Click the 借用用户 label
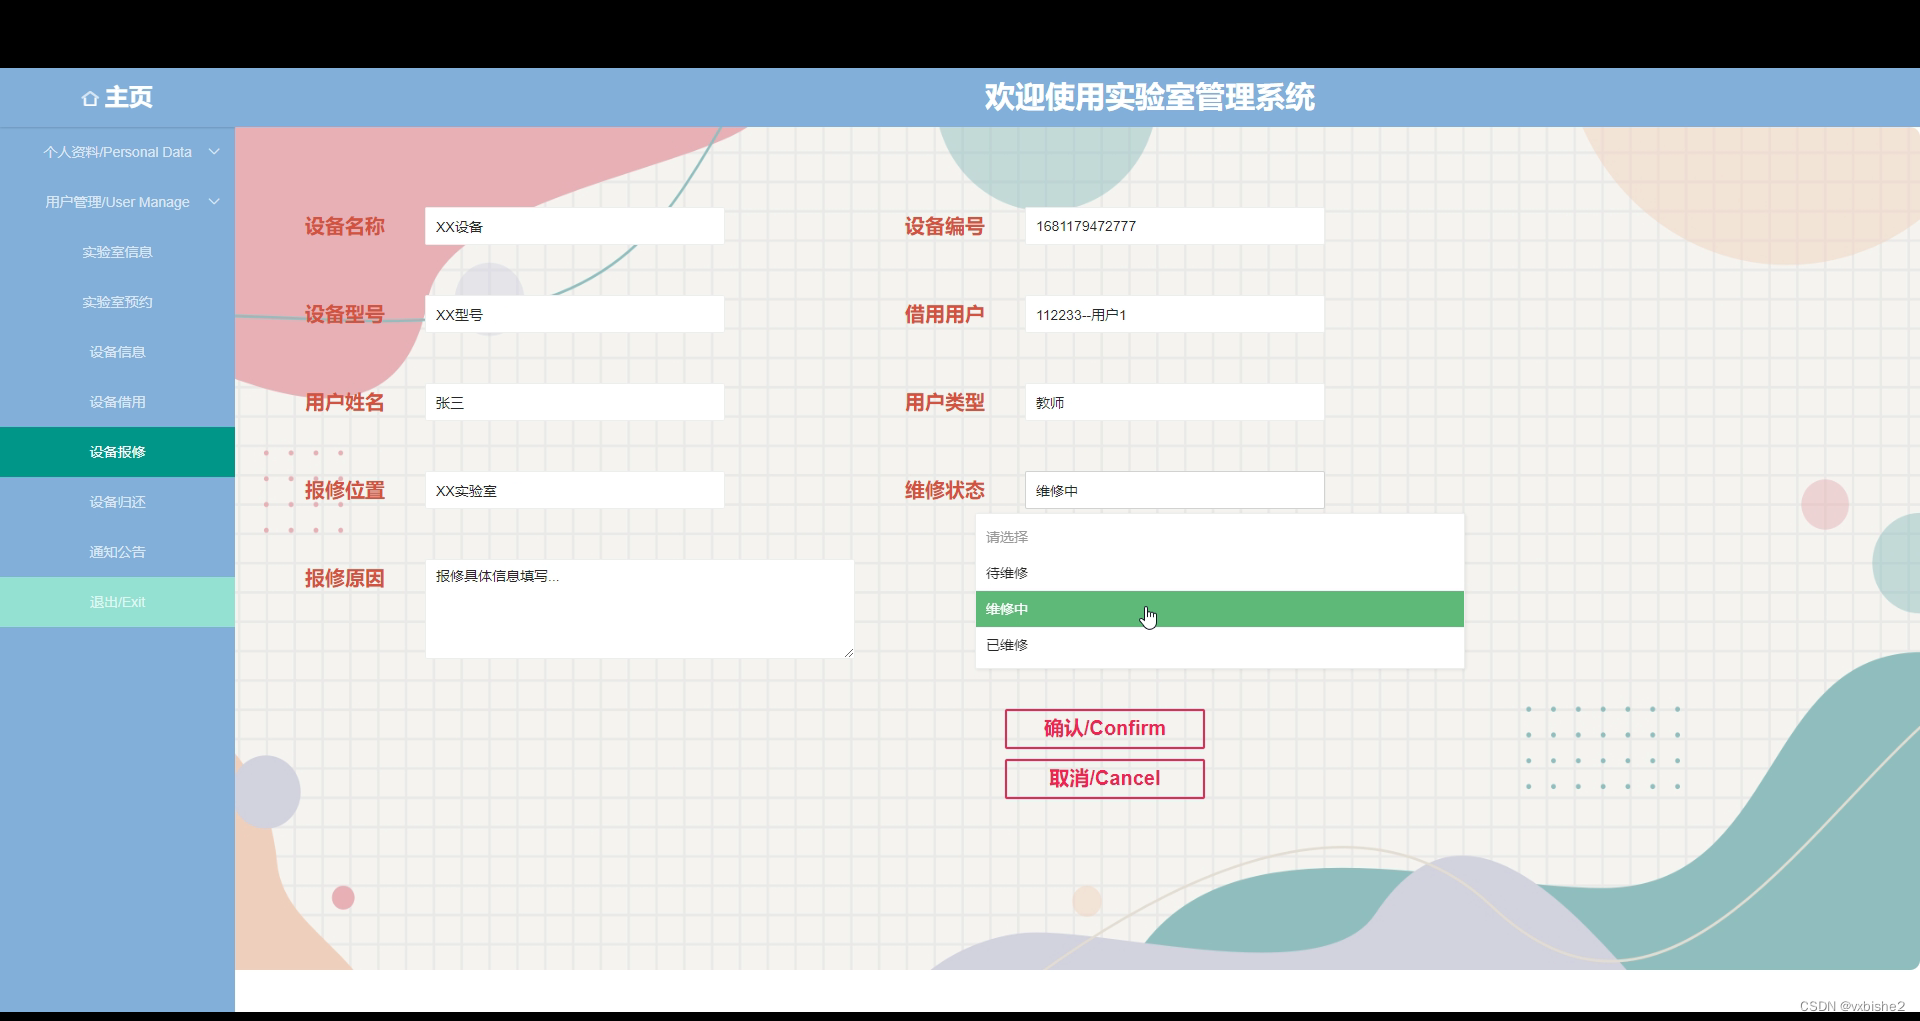Viewport: 1920px width, 1021px height. (945, 315)
